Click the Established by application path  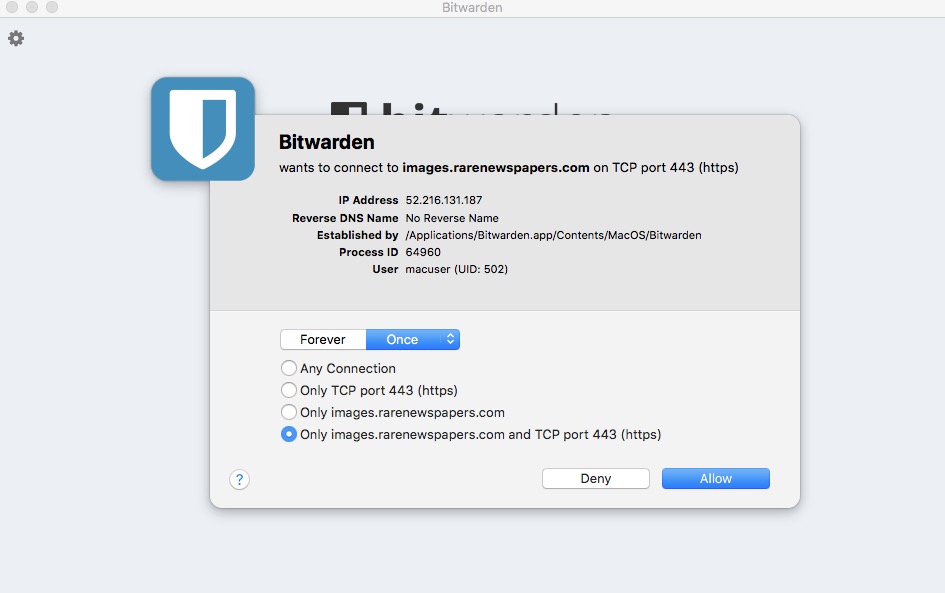pyautogui.click(x=553, y=235)
